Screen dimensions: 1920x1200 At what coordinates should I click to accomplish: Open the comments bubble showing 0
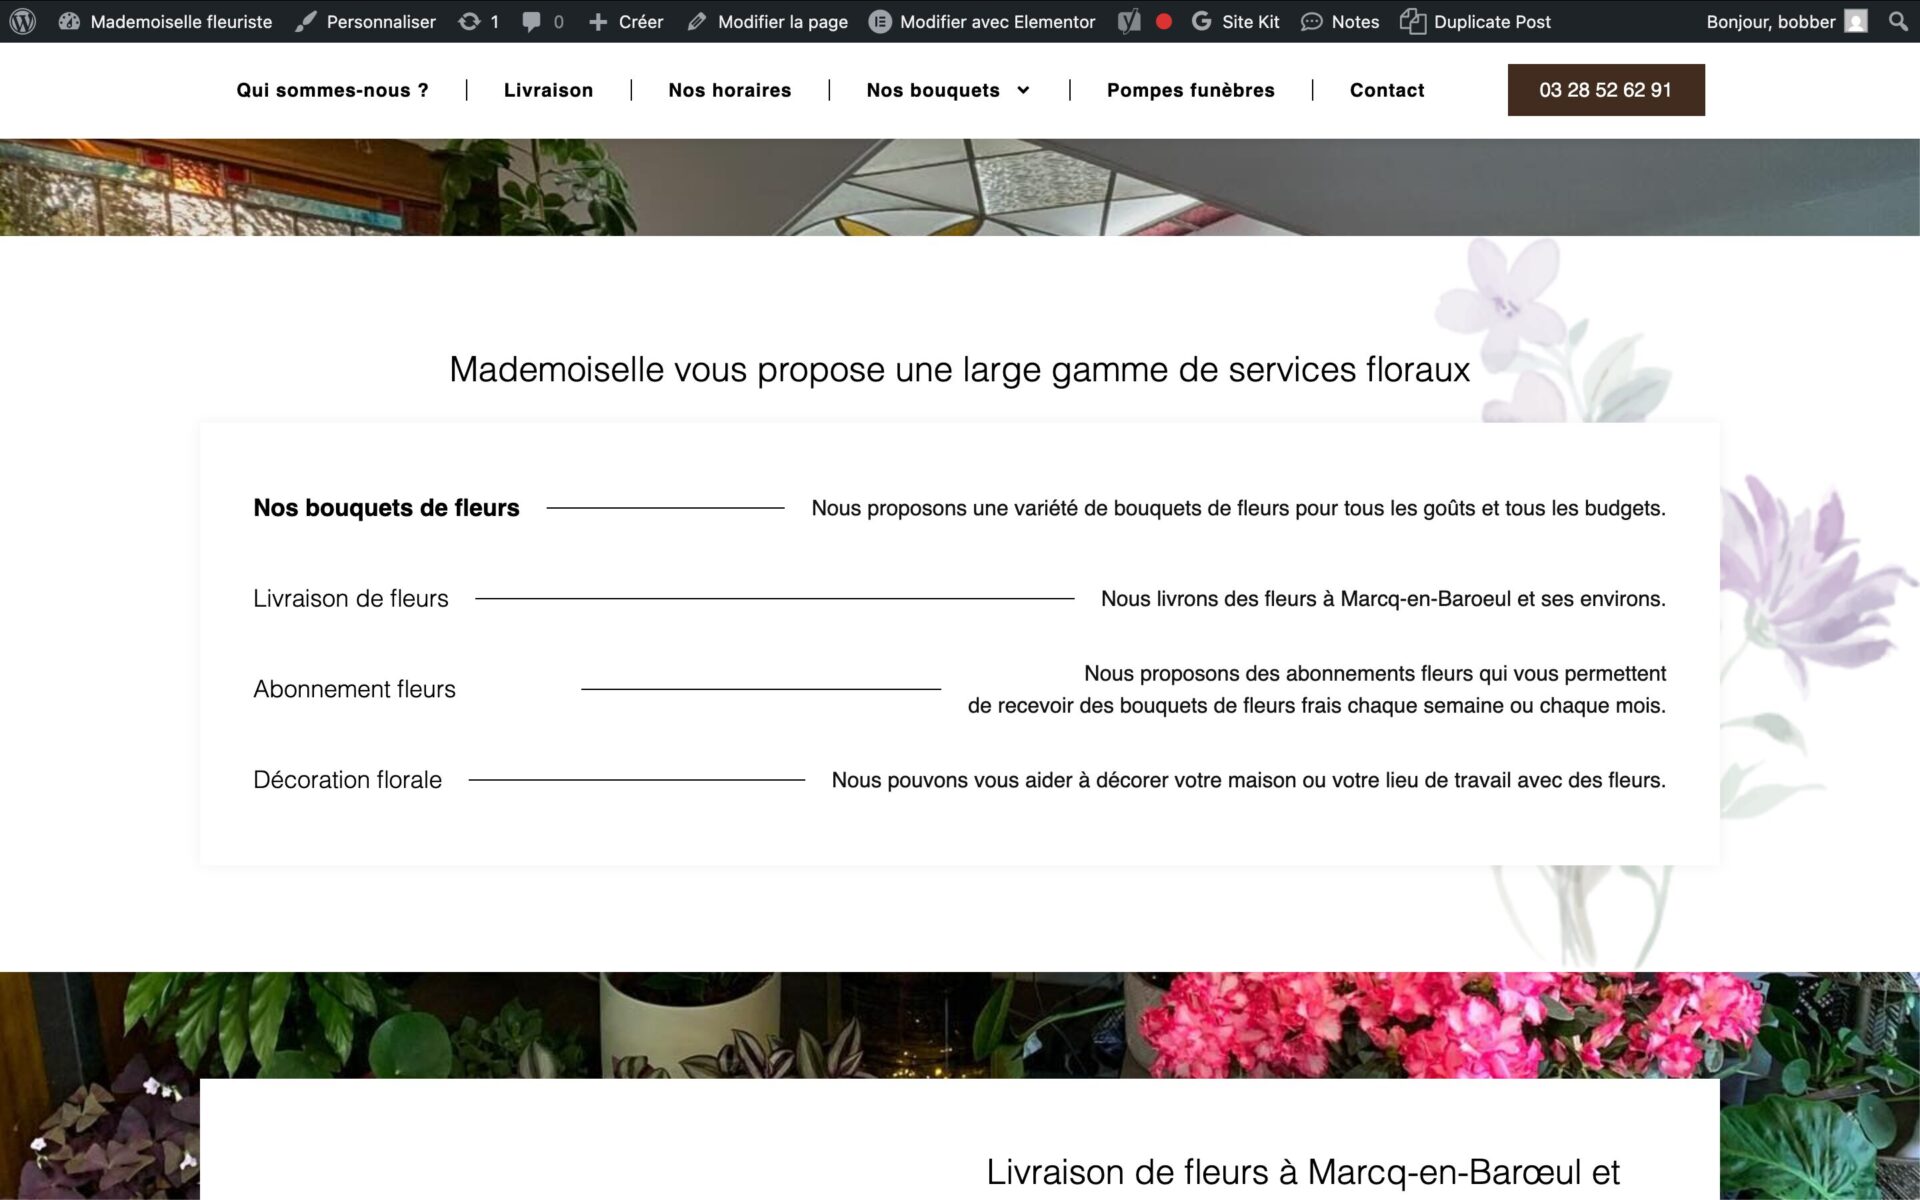pyautogui.click(x=543, y=21)
